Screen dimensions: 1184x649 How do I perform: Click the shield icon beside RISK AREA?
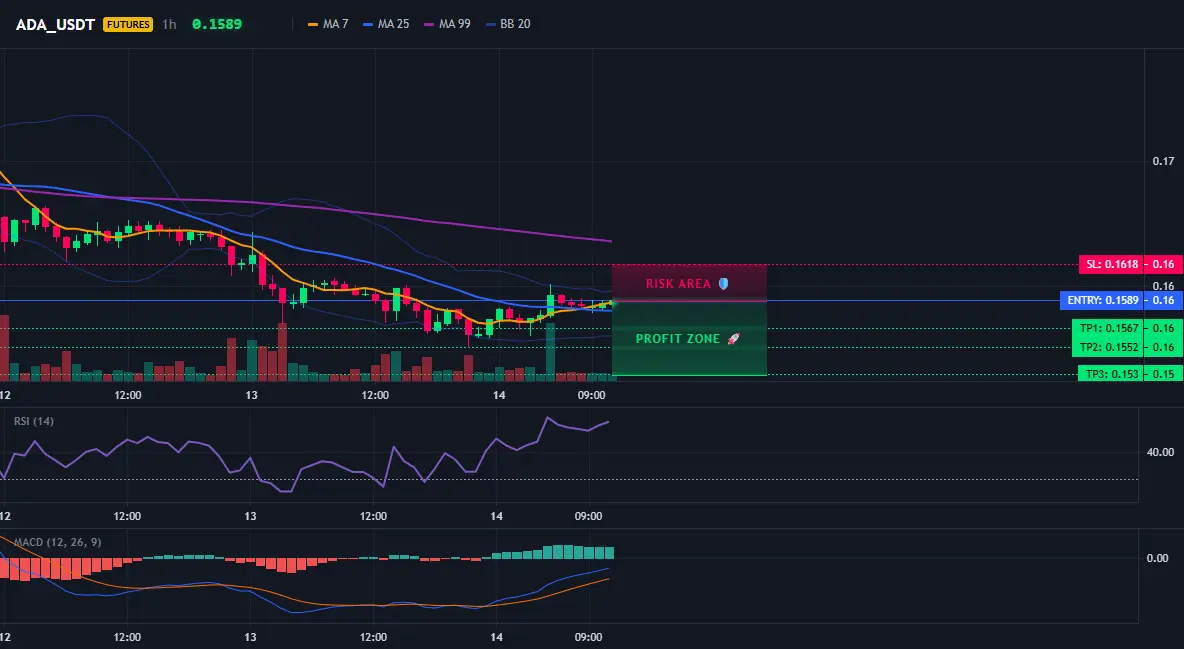coord(723,283)
